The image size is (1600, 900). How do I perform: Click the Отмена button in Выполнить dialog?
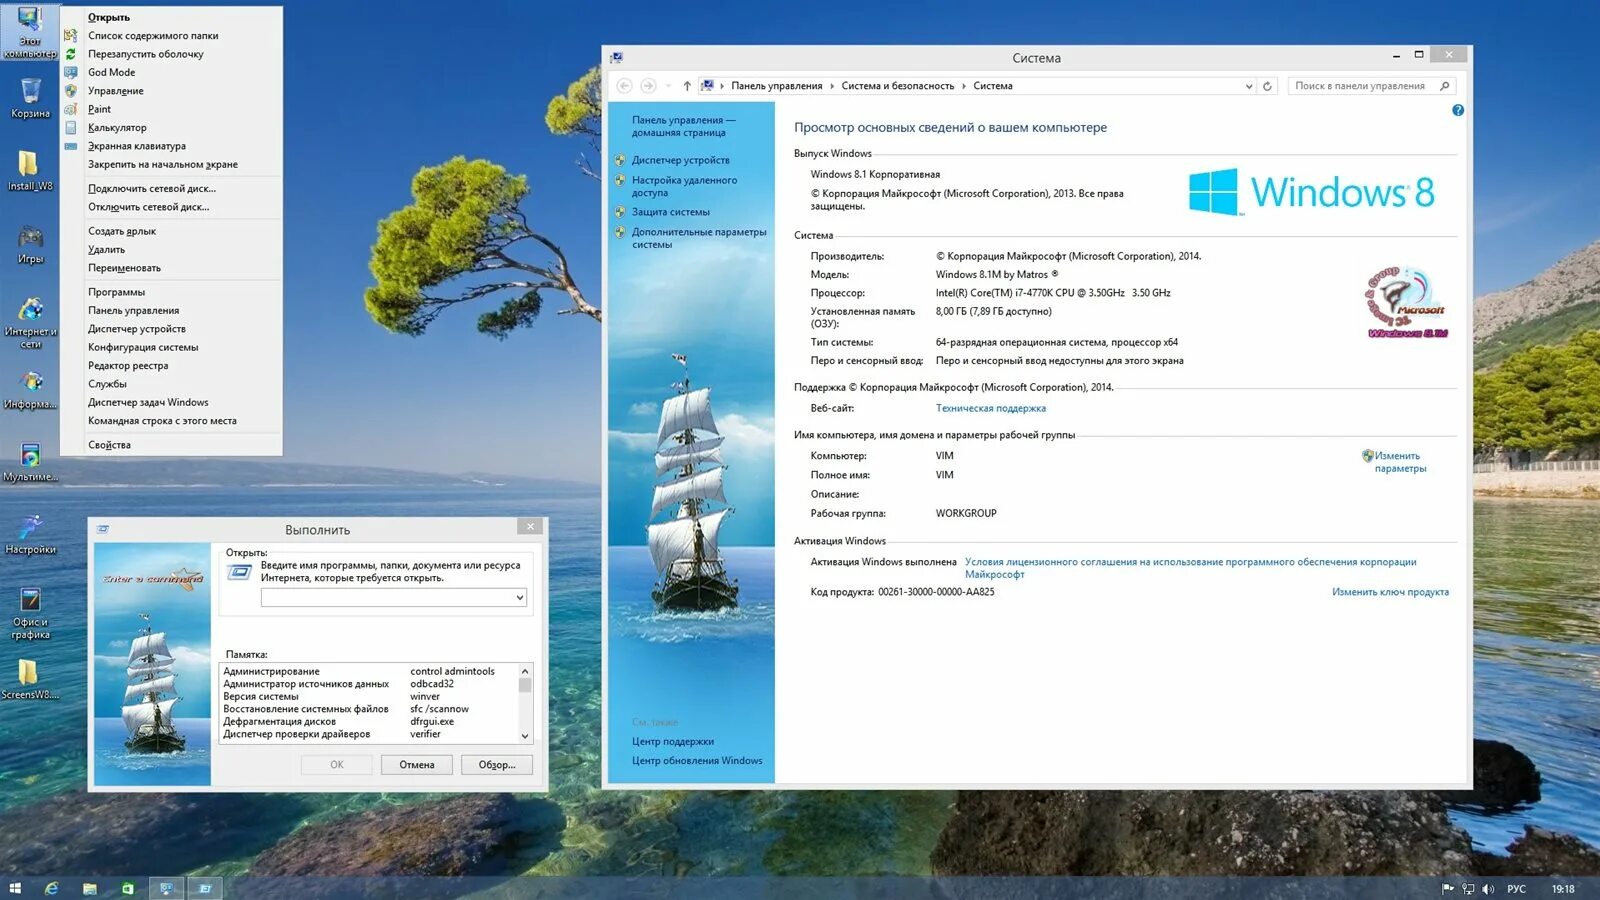[417, 765]
